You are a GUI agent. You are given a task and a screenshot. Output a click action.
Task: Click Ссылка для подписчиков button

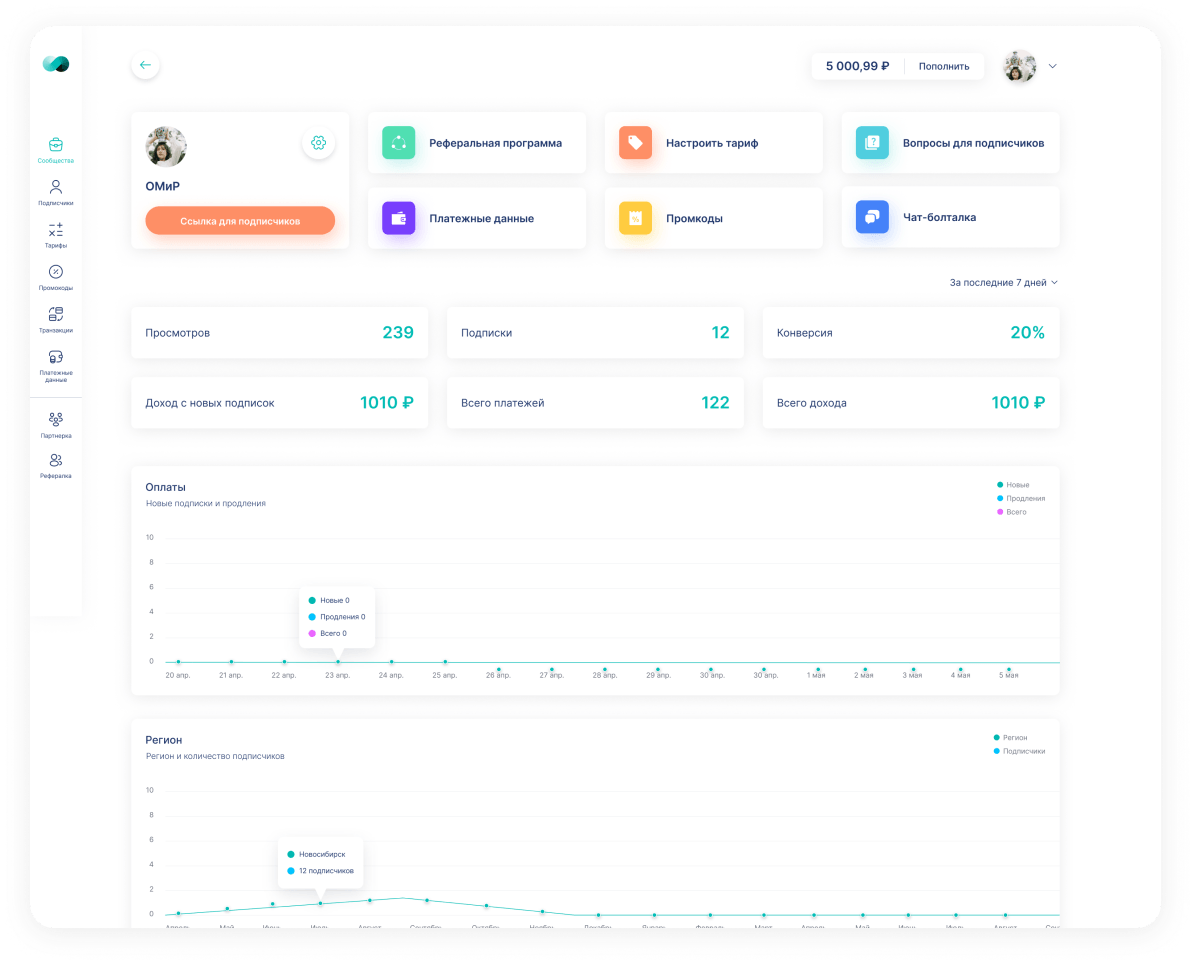coord(240,221)
